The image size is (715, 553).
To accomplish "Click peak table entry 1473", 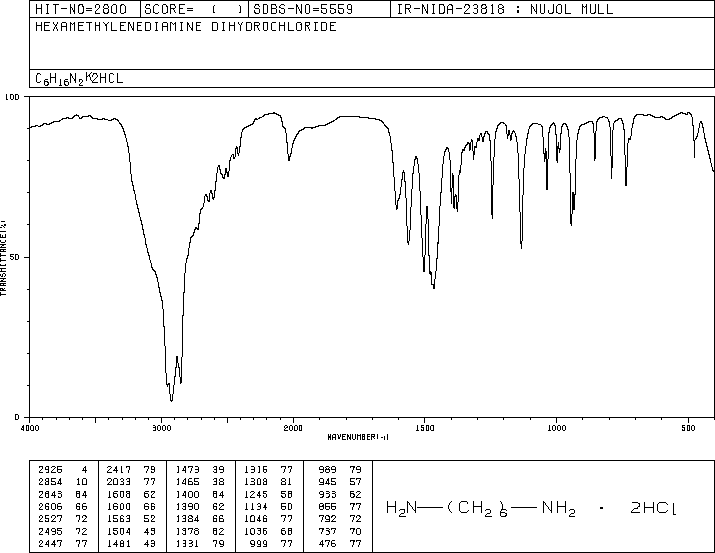I will pos(187,470).
